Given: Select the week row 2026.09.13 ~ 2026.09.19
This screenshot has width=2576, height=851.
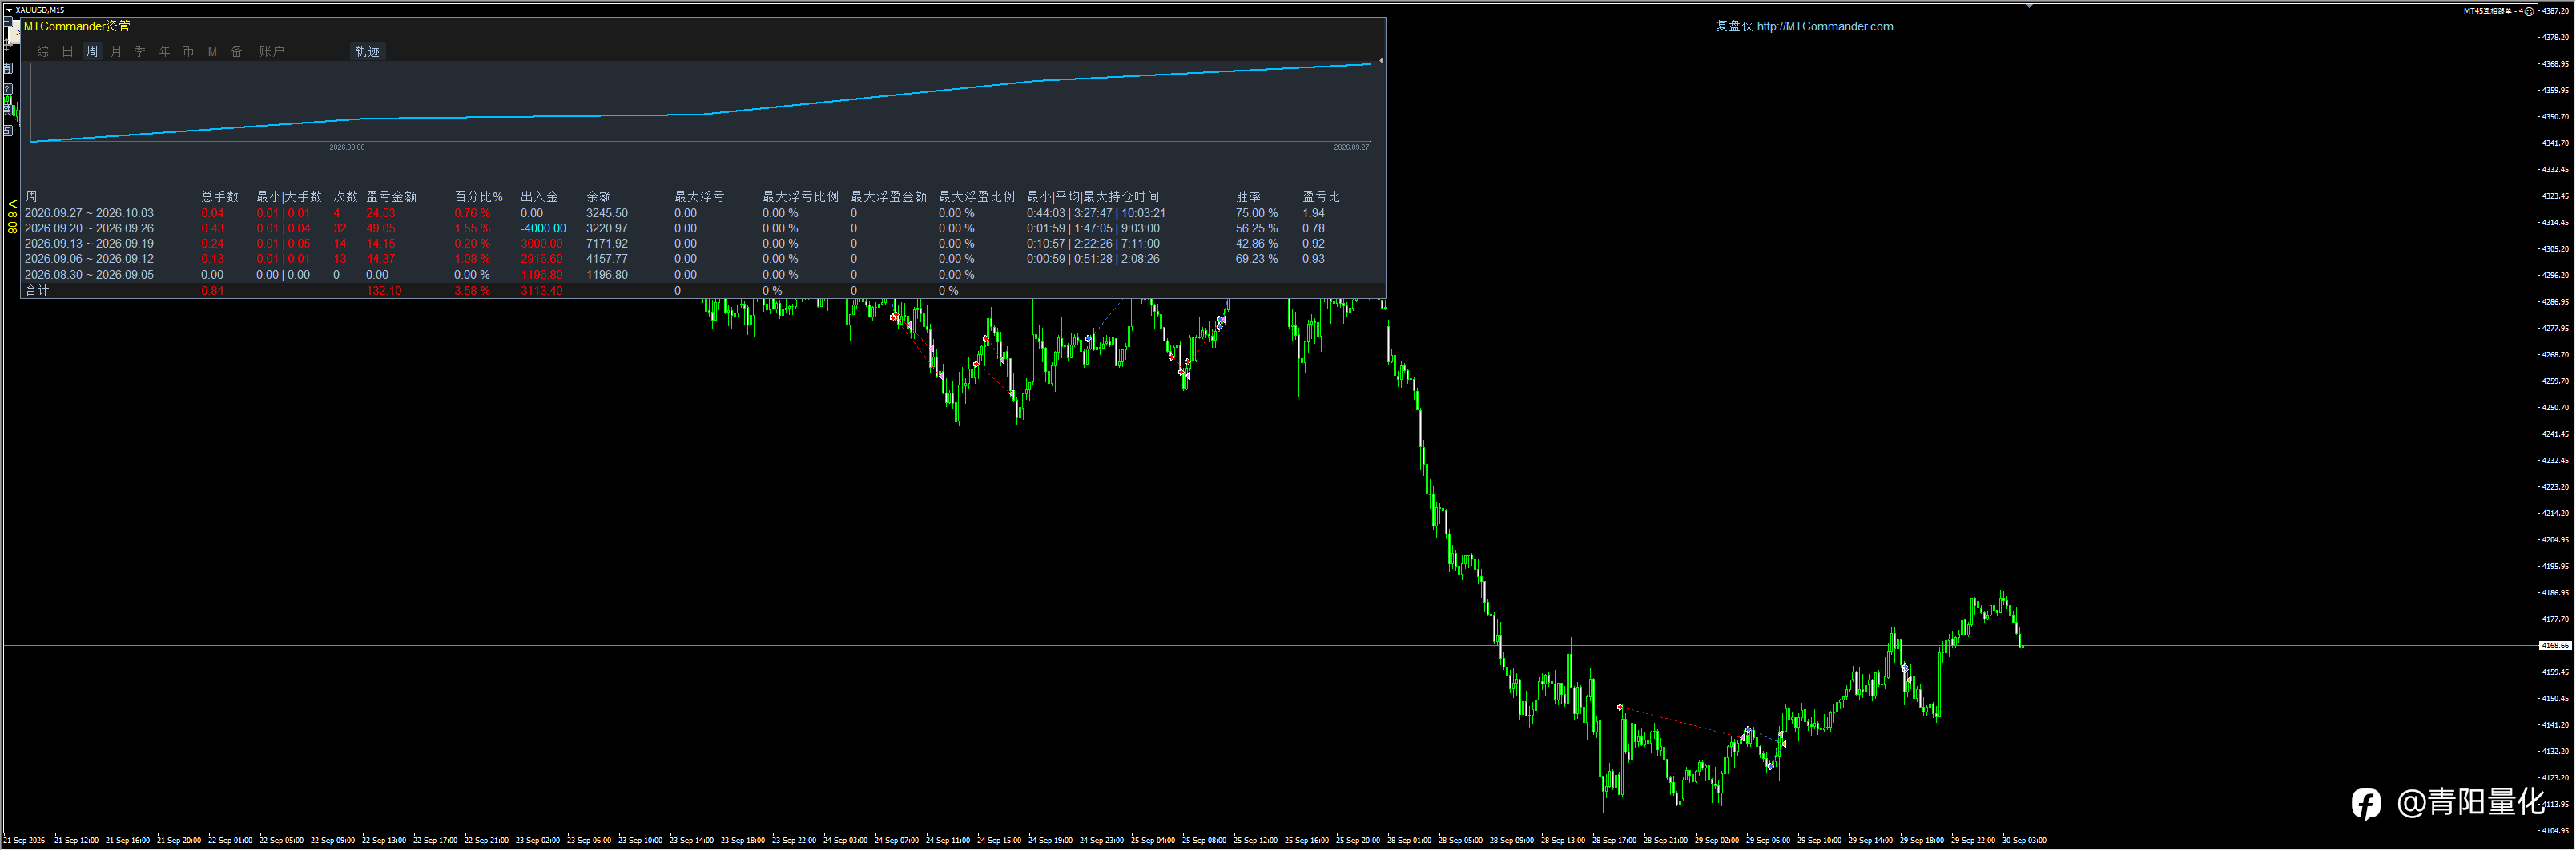Looking at the screenshot, I should pyautogui.click(x=702, y=244).
